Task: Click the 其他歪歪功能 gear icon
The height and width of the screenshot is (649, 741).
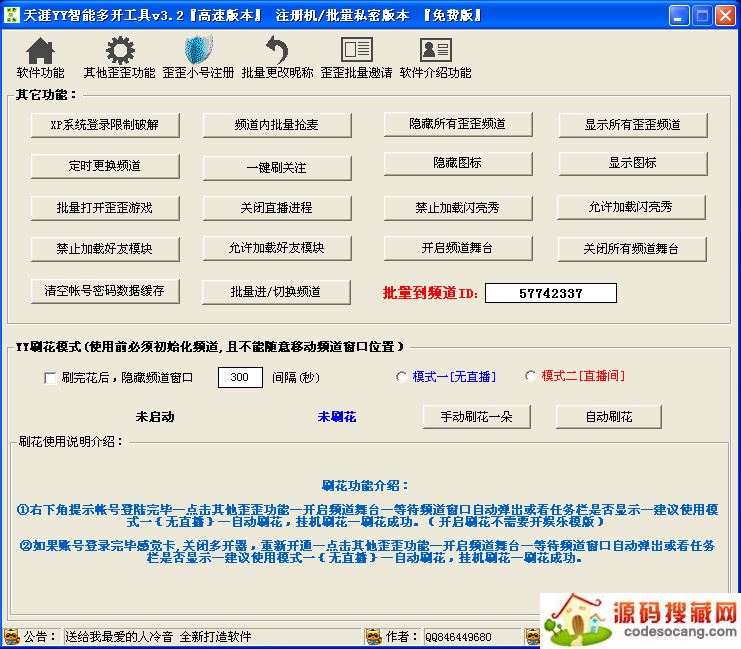Action: point(119,51)
